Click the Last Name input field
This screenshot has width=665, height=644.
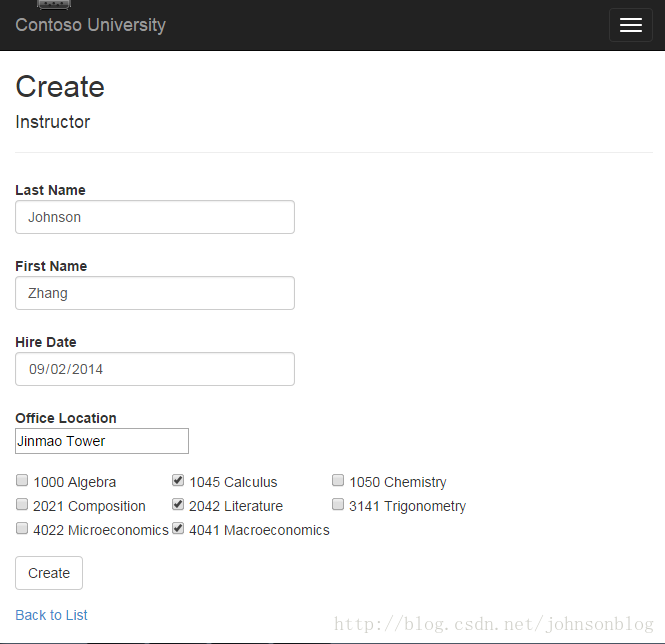[155, 217]
